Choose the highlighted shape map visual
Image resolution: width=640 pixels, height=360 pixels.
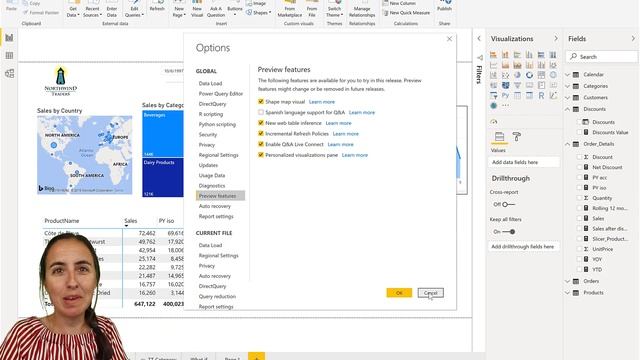(505, 85)
